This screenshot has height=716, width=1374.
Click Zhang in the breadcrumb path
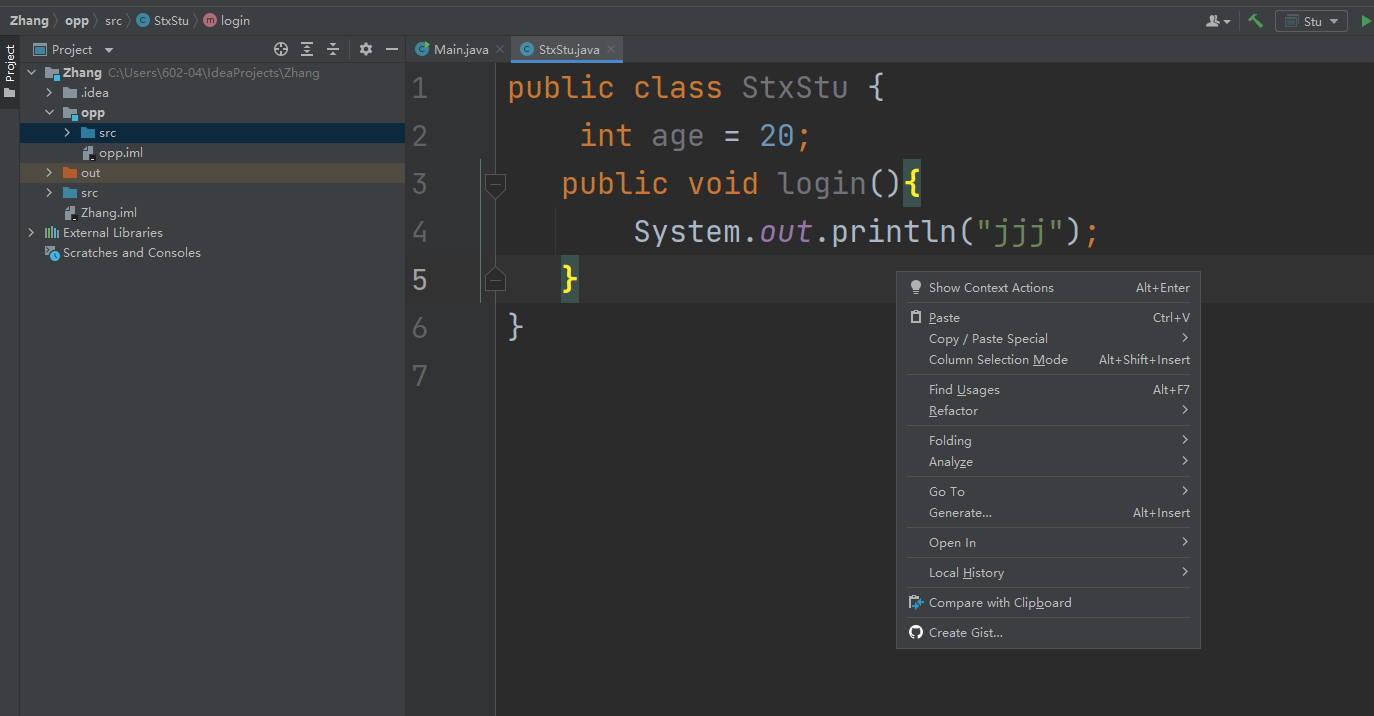(29, 21)
